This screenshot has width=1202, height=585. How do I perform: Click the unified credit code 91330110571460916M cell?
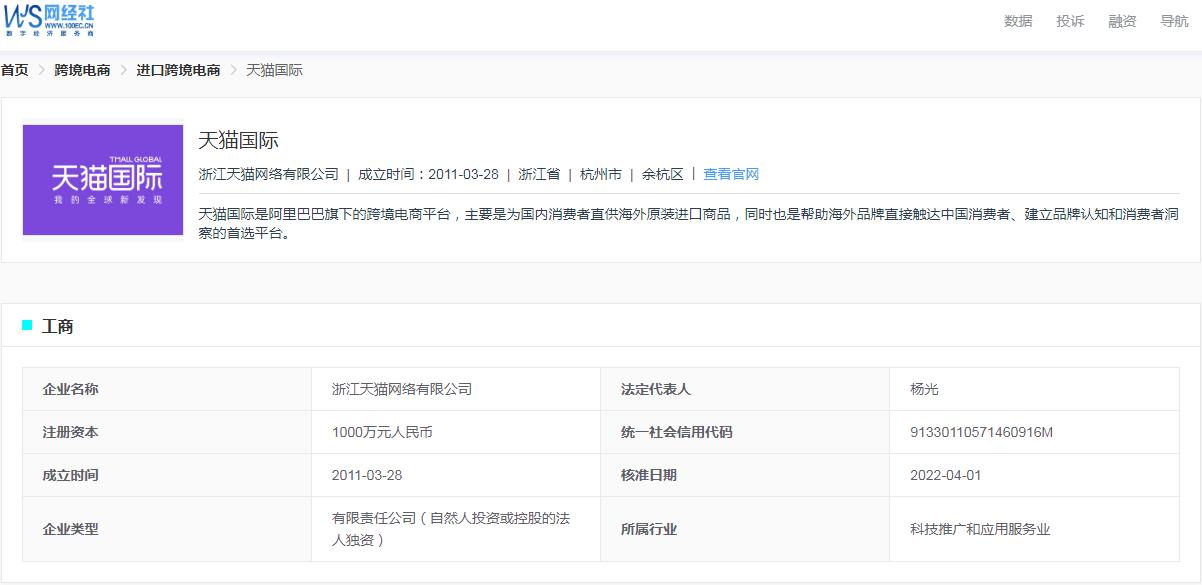tap(980, 432)
